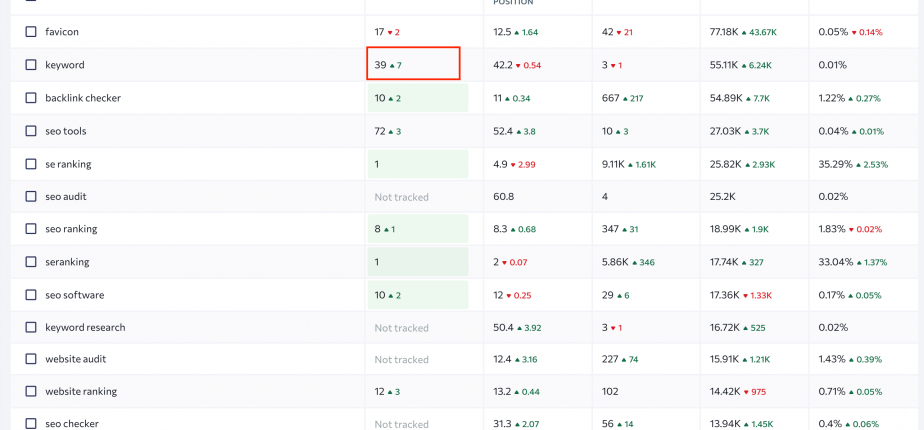
Task: Click the website audit keyword name
Action: click(76, 359)
